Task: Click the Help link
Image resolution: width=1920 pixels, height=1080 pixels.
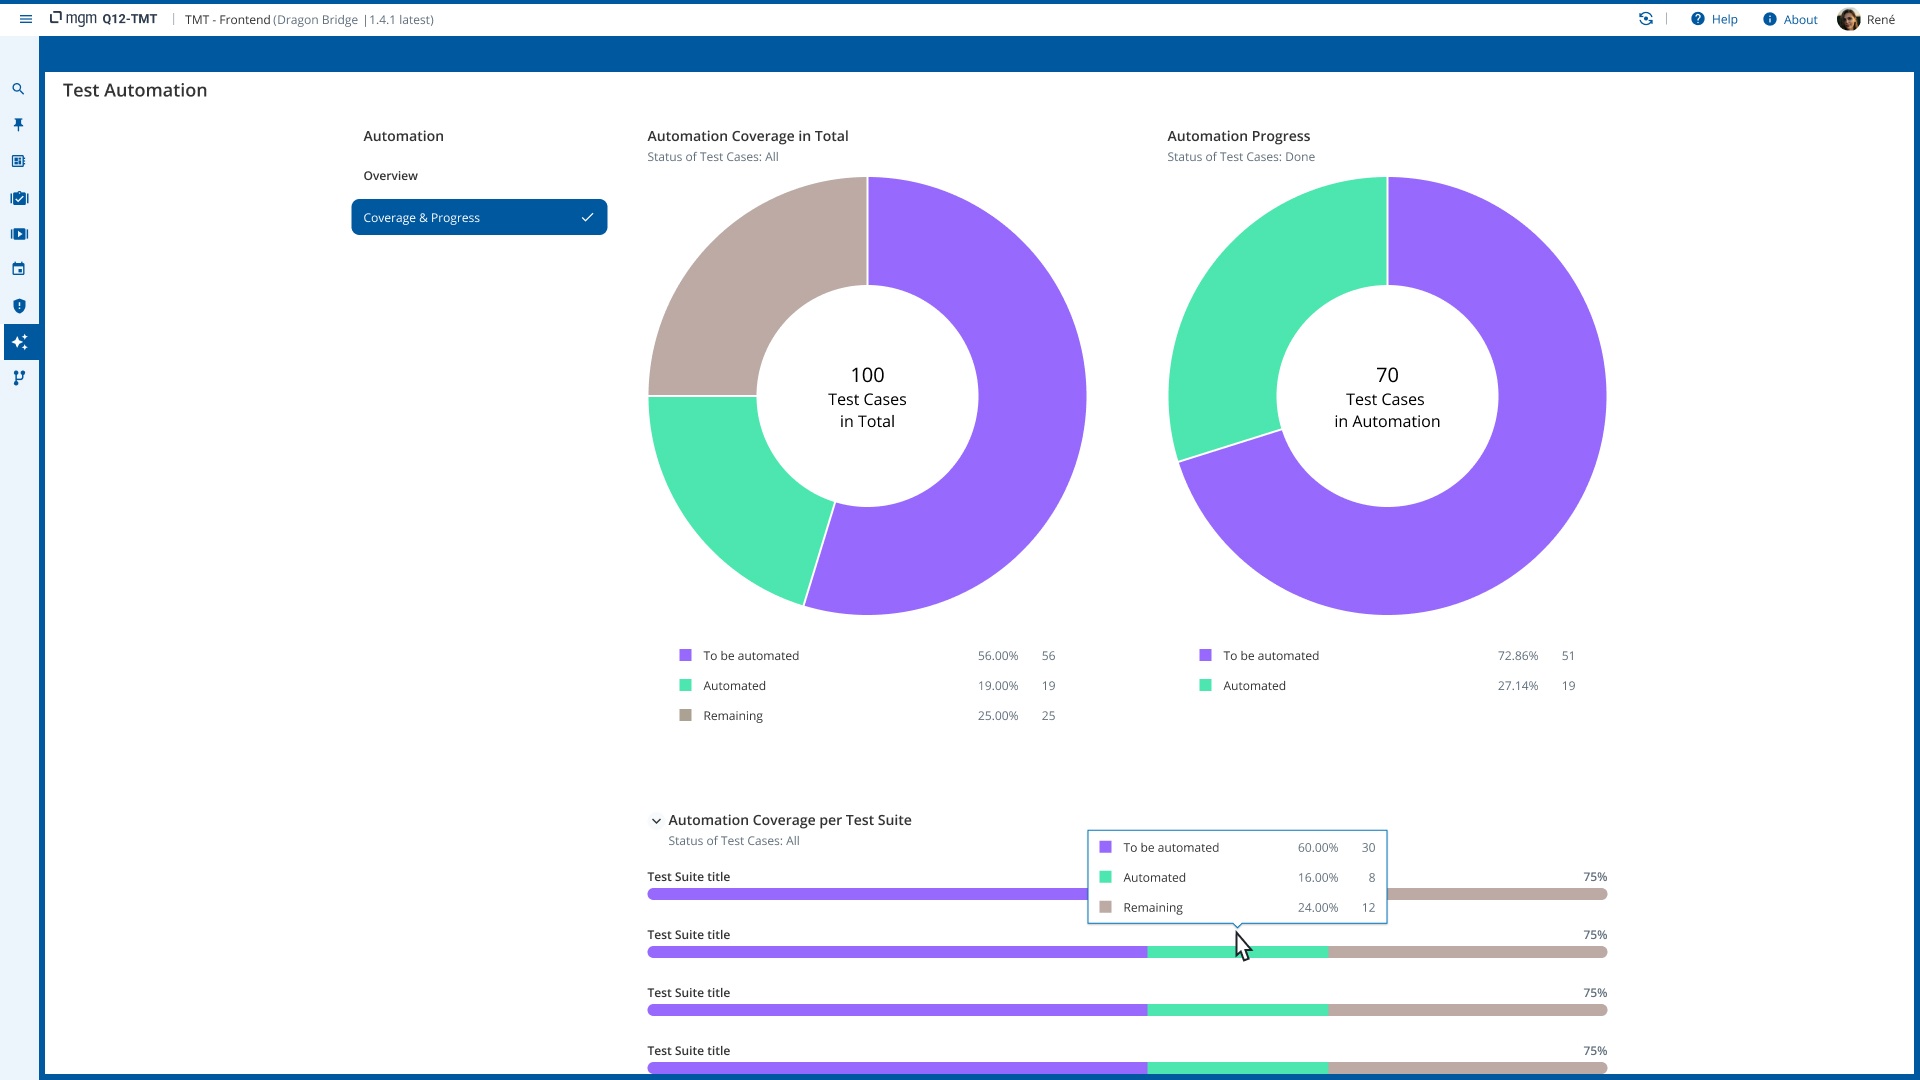Action: click(x=1714, y=19)
